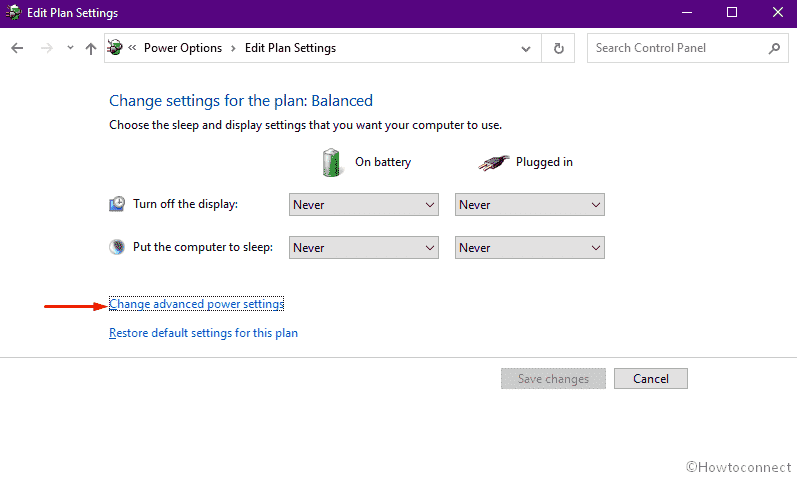Image resolution: width=797 pixels, height=480 pixels.
Task: Open Turn off display On battery dropdown
Action: tap(364, 204)
